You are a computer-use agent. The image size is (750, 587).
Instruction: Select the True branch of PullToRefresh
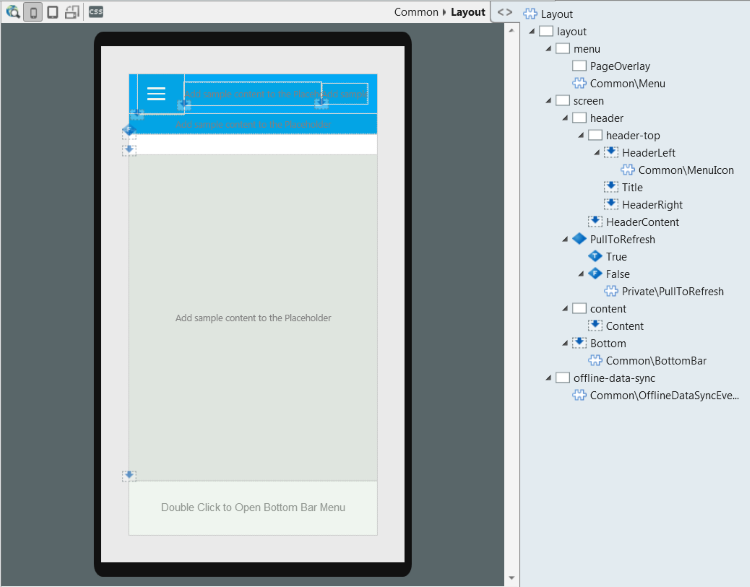(616, 257)
